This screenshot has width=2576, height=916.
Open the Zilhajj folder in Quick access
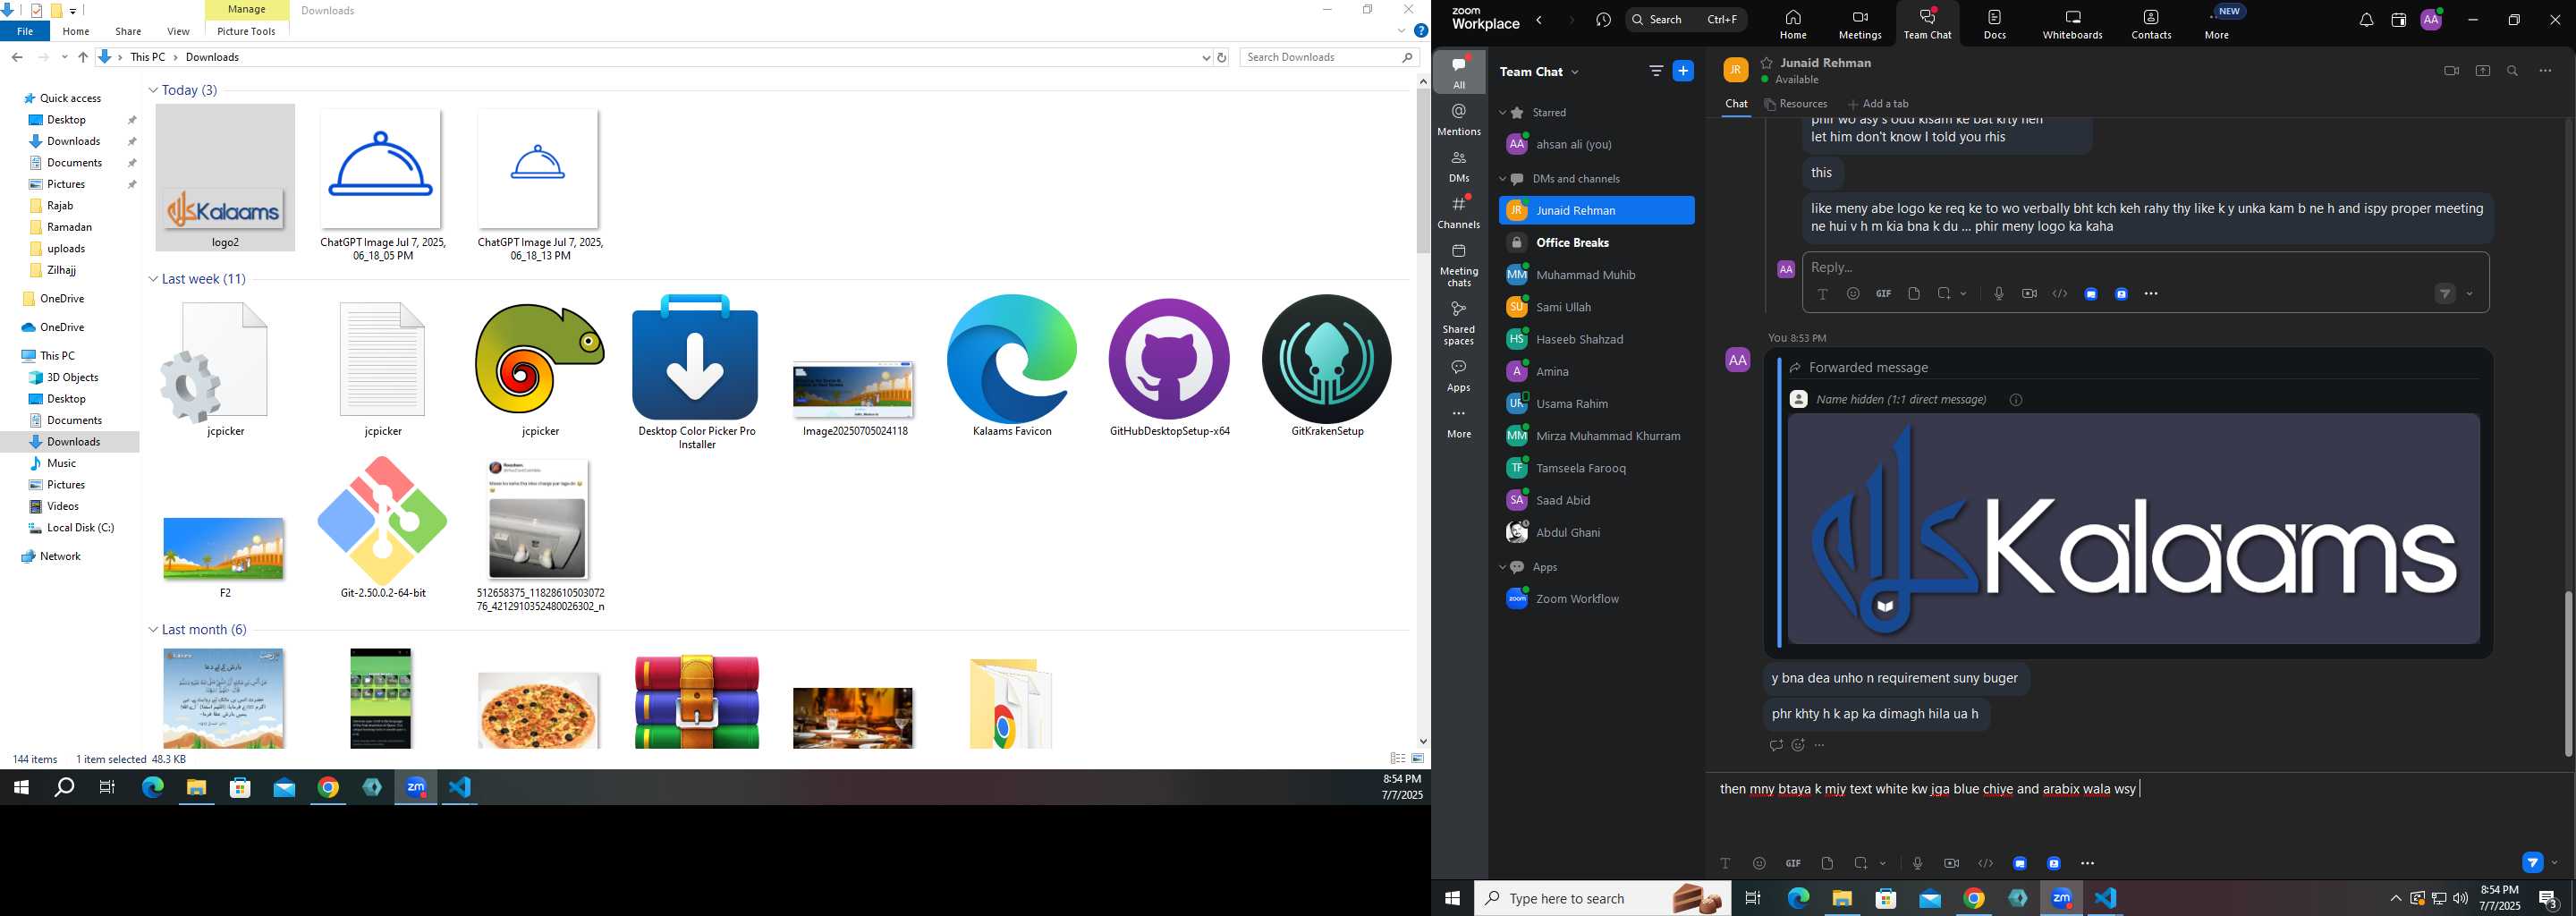[x=60, y=270]
